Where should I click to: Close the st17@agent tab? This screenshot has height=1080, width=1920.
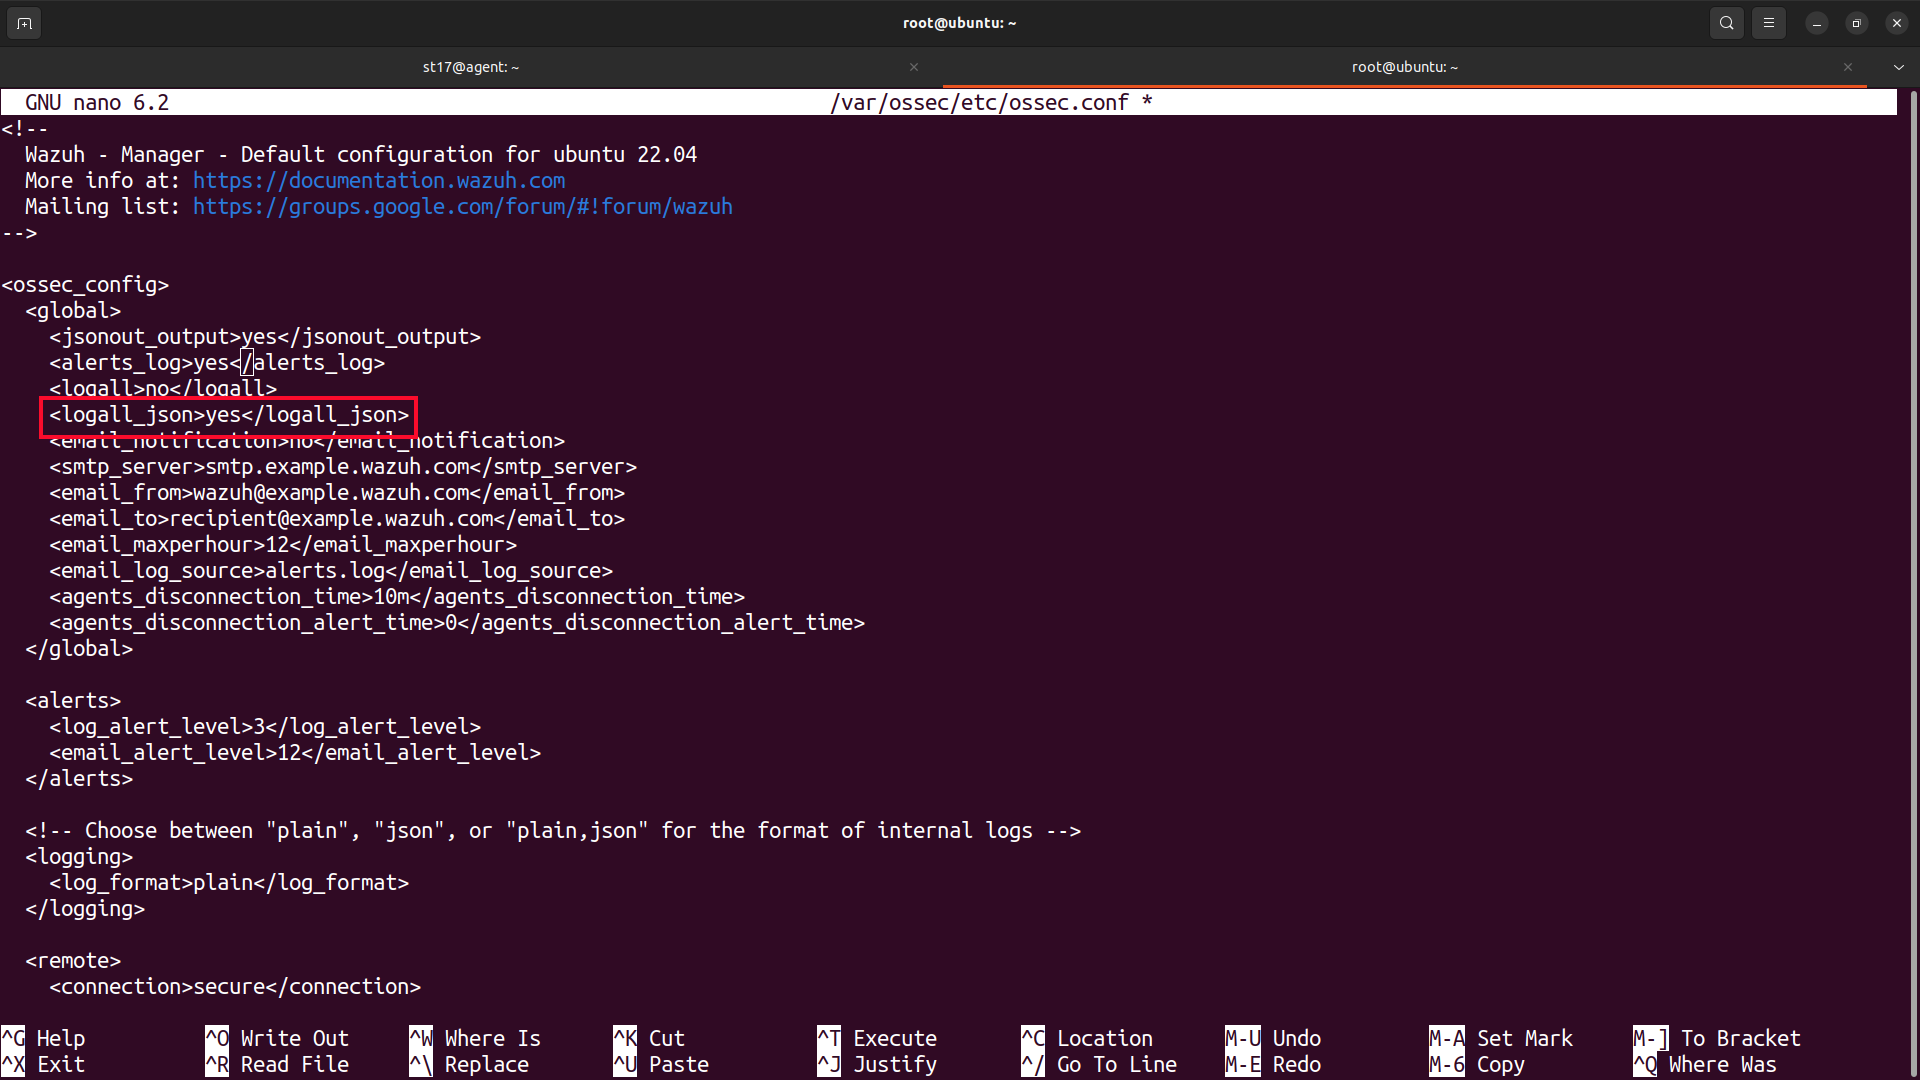pos(913,67)
